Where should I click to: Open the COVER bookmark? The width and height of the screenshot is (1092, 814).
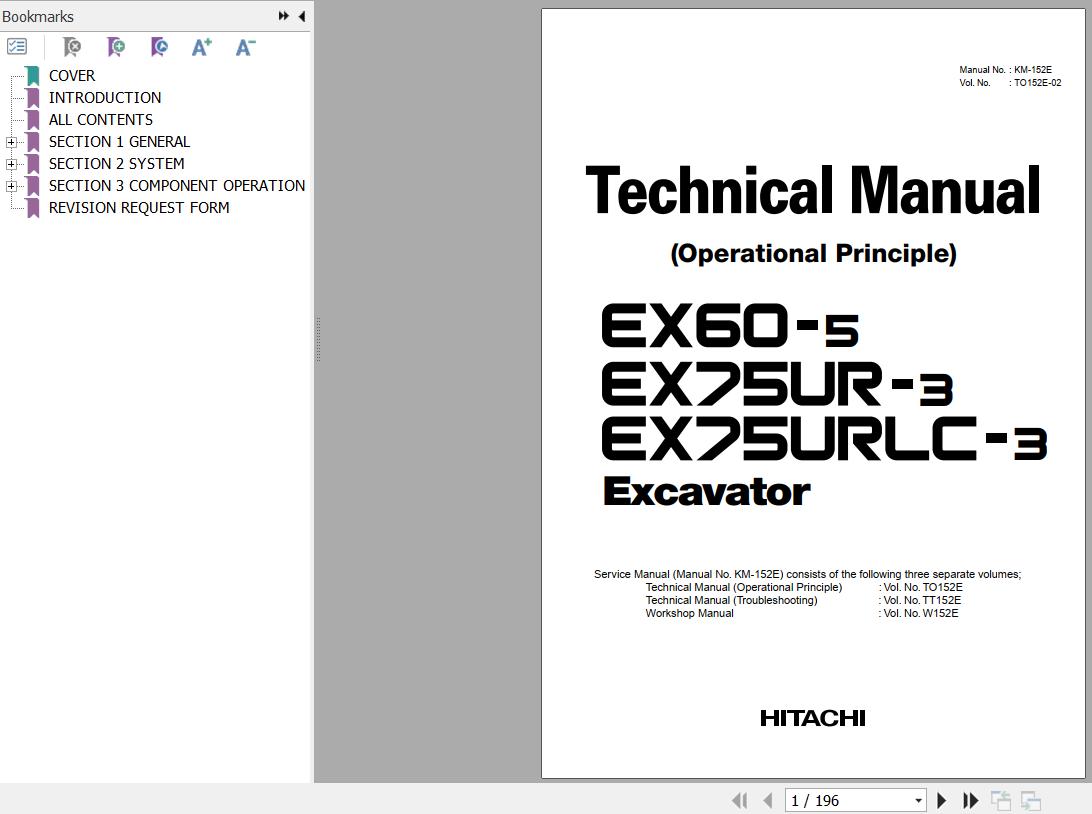click(x=72, y=75)
